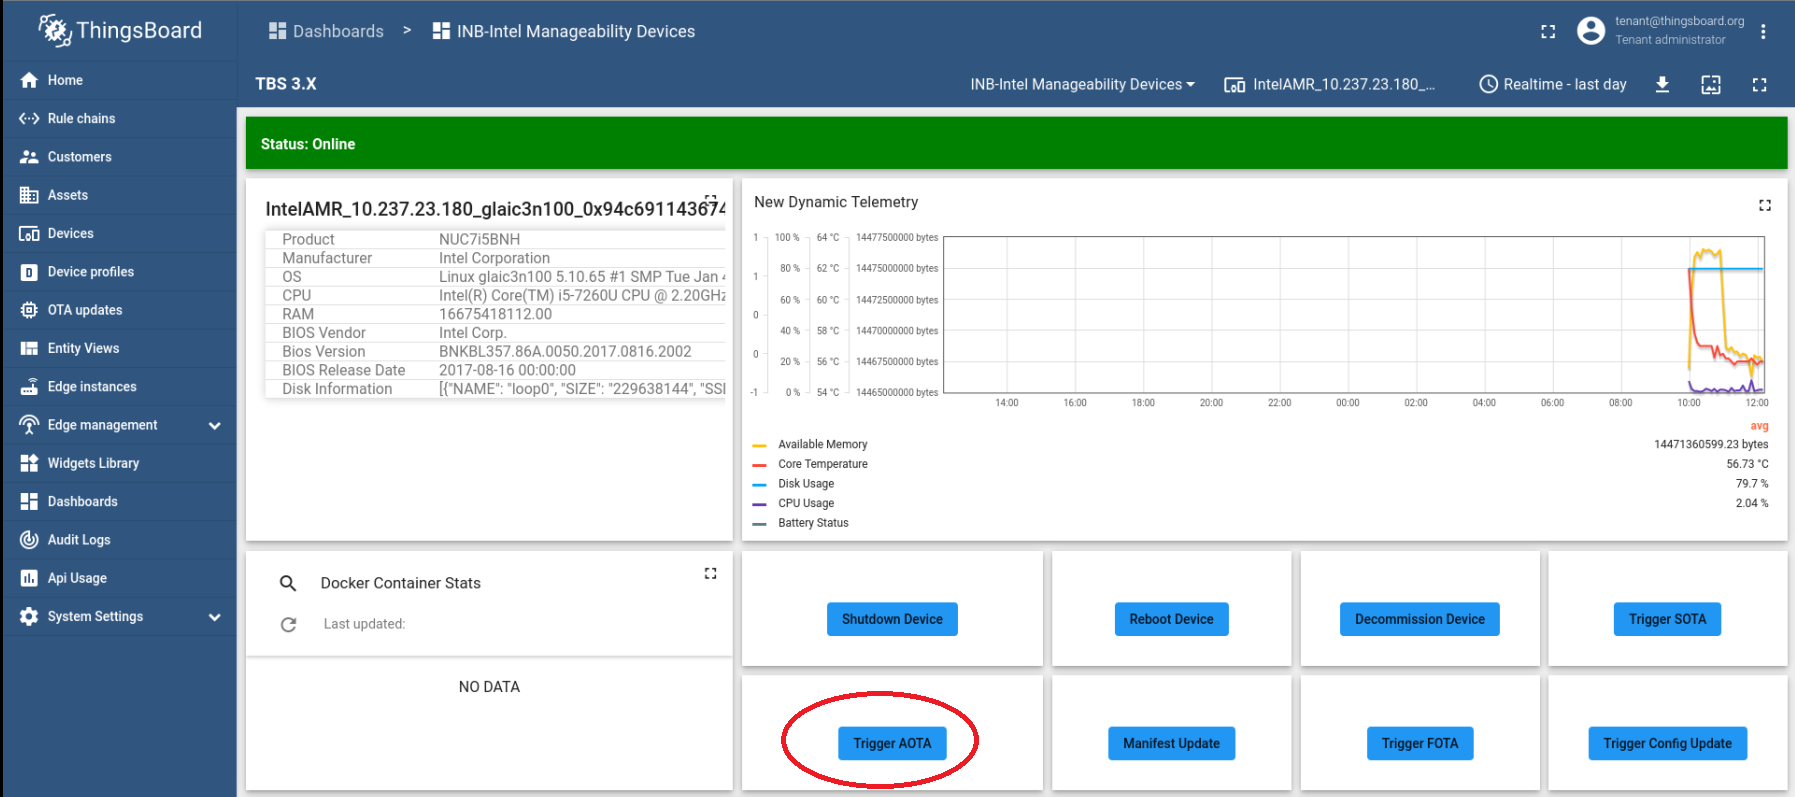Open the tenant user avatar profile

pos(1591,31)
